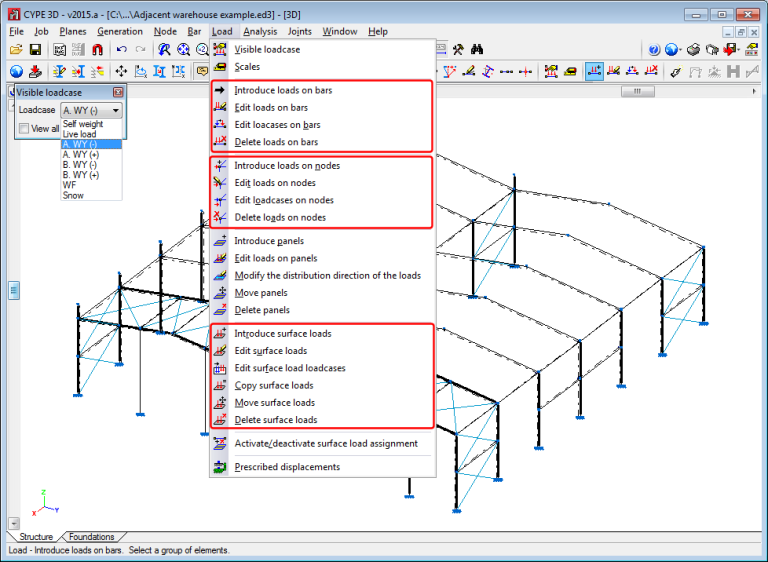The height and width of the screenshot is (562, 768).
Task: Close the Visible loadcase panel
Action: [118, 92]
